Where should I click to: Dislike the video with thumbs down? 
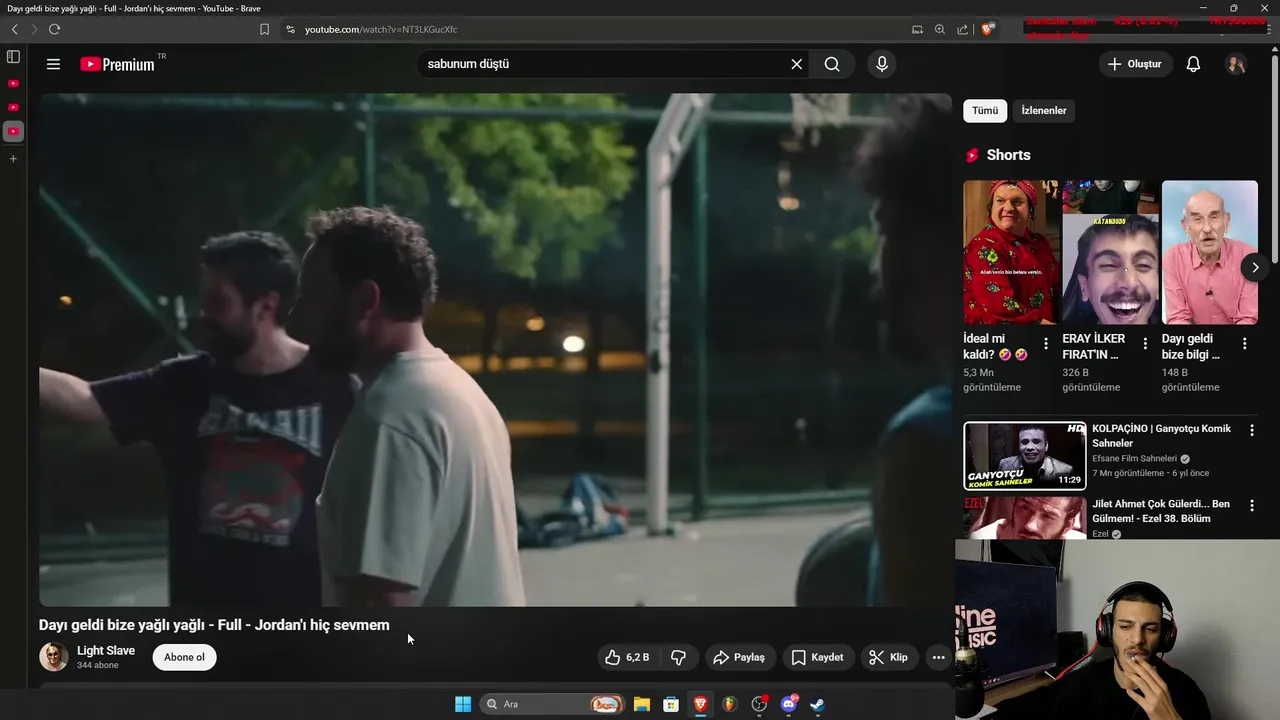[x=679, y=657]
